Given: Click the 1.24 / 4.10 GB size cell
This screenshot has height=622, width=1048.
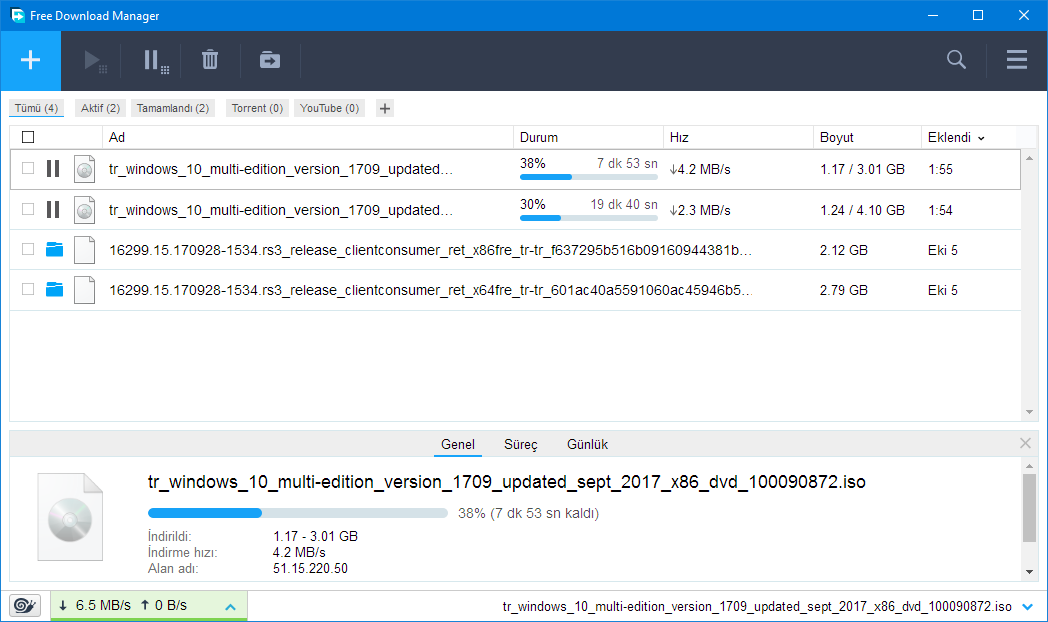Looking at the screenshot, I should (x=862, y=210).
